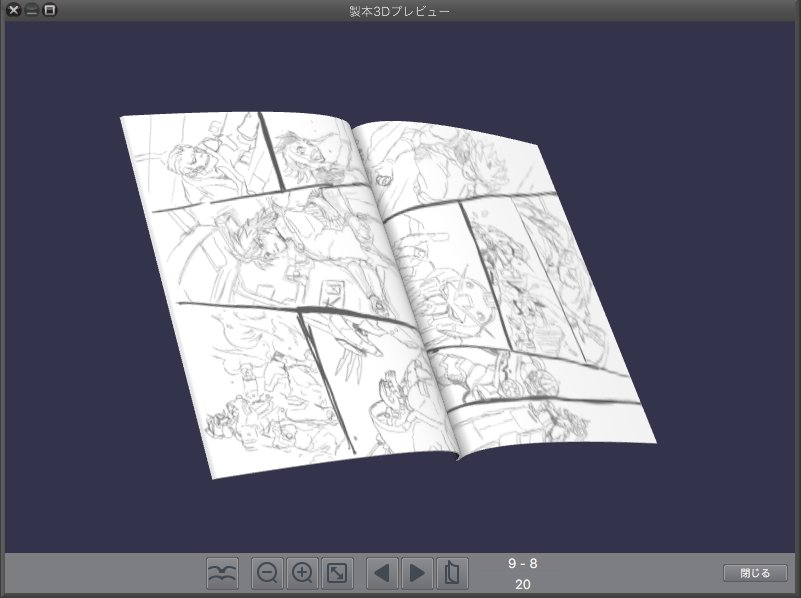This screenshot has width=801, height=598.
Task: Zoom in the 3D preview
Action: coord(302,573)
